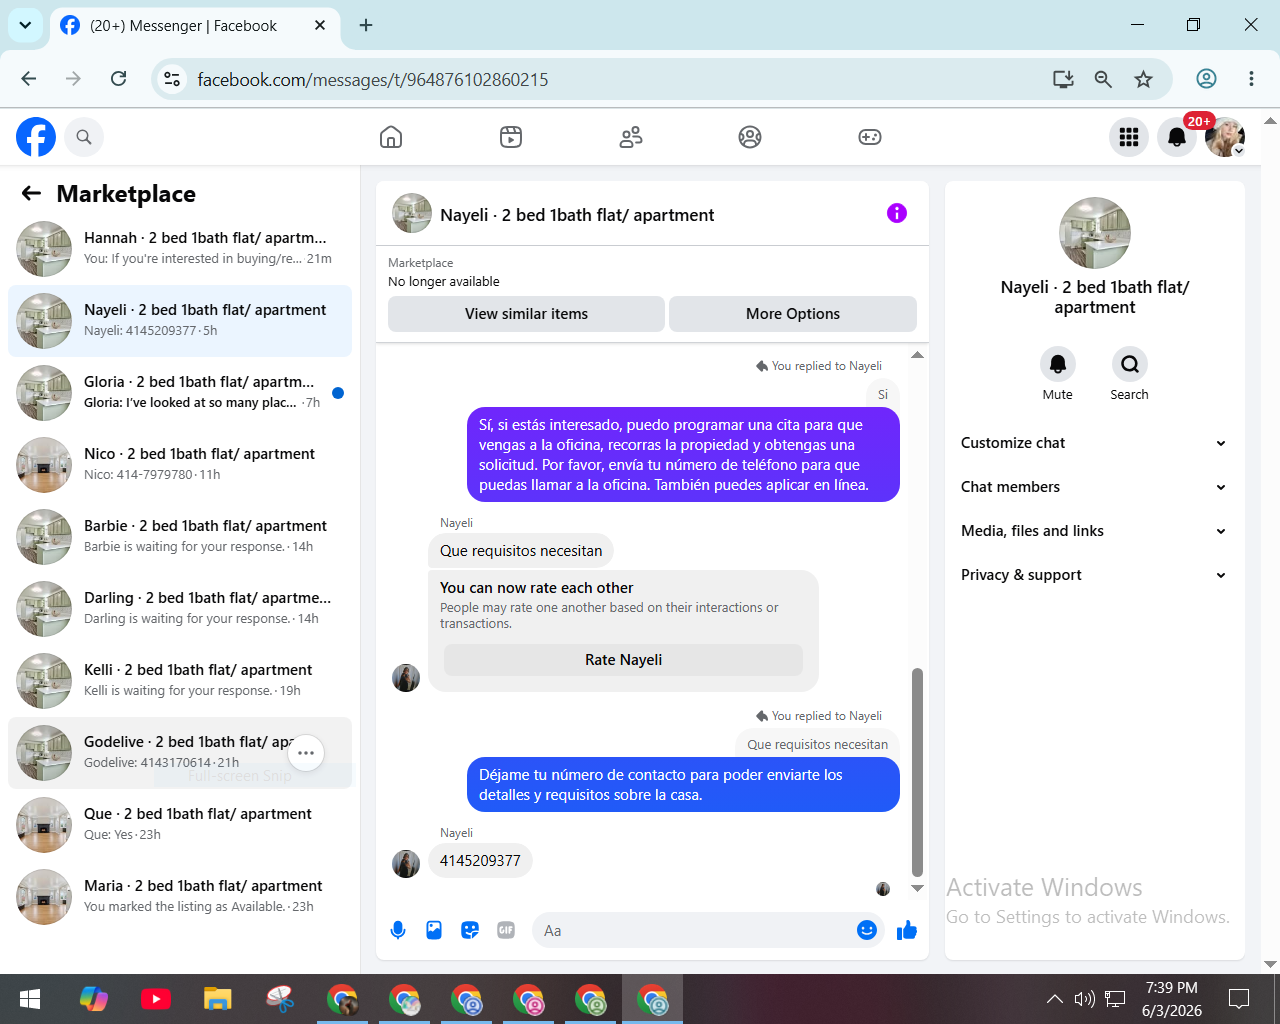Click the chat scroll-up arrow
The image size is (1280, 1024).
pos(917,355)
